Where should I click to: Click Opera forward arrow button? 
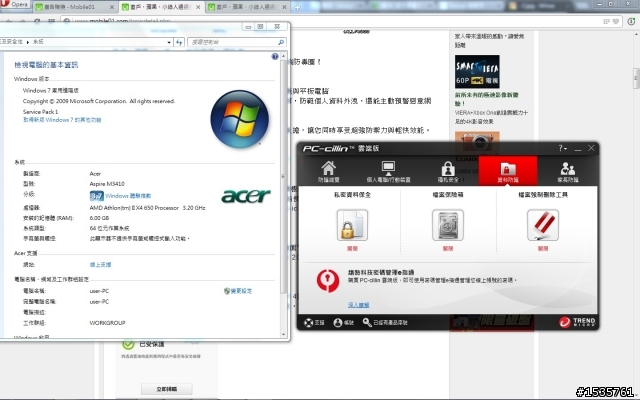(x=22, y=20)
